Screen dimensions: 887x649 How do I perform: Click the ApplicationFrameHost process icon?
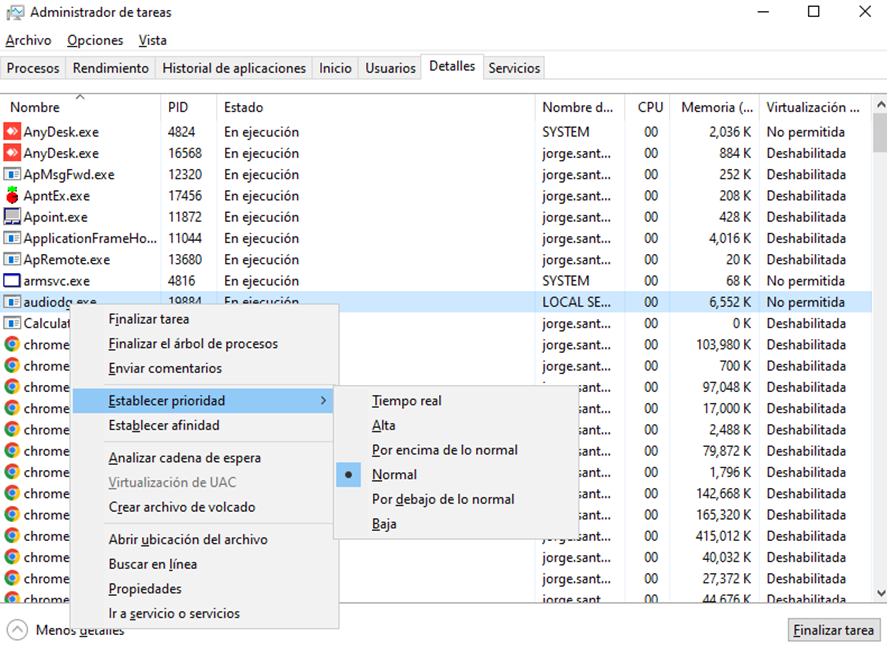tap(12, 238)
